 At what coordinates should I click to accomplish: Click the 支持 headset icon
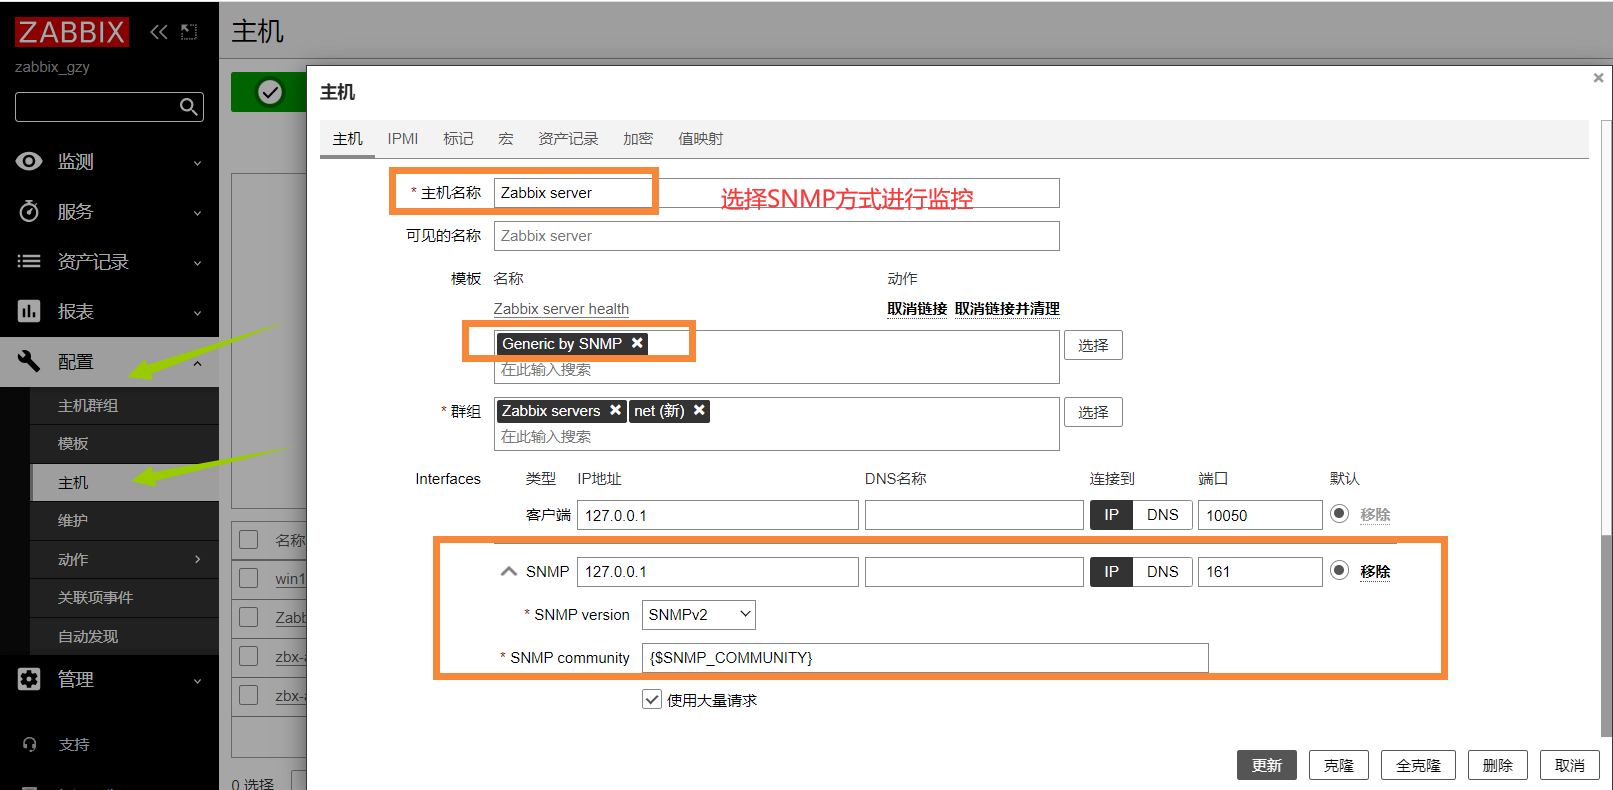[x=30, y=744]
